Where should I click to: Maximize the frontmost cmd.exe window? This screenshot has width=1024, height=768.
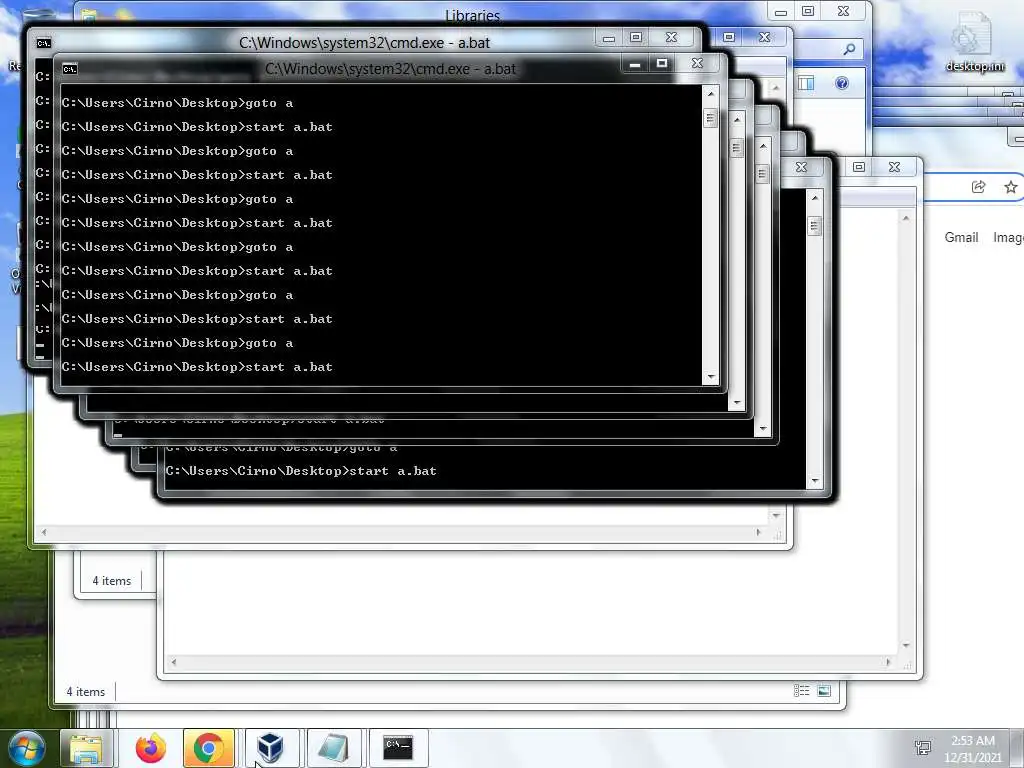click(x=662, y=63)
